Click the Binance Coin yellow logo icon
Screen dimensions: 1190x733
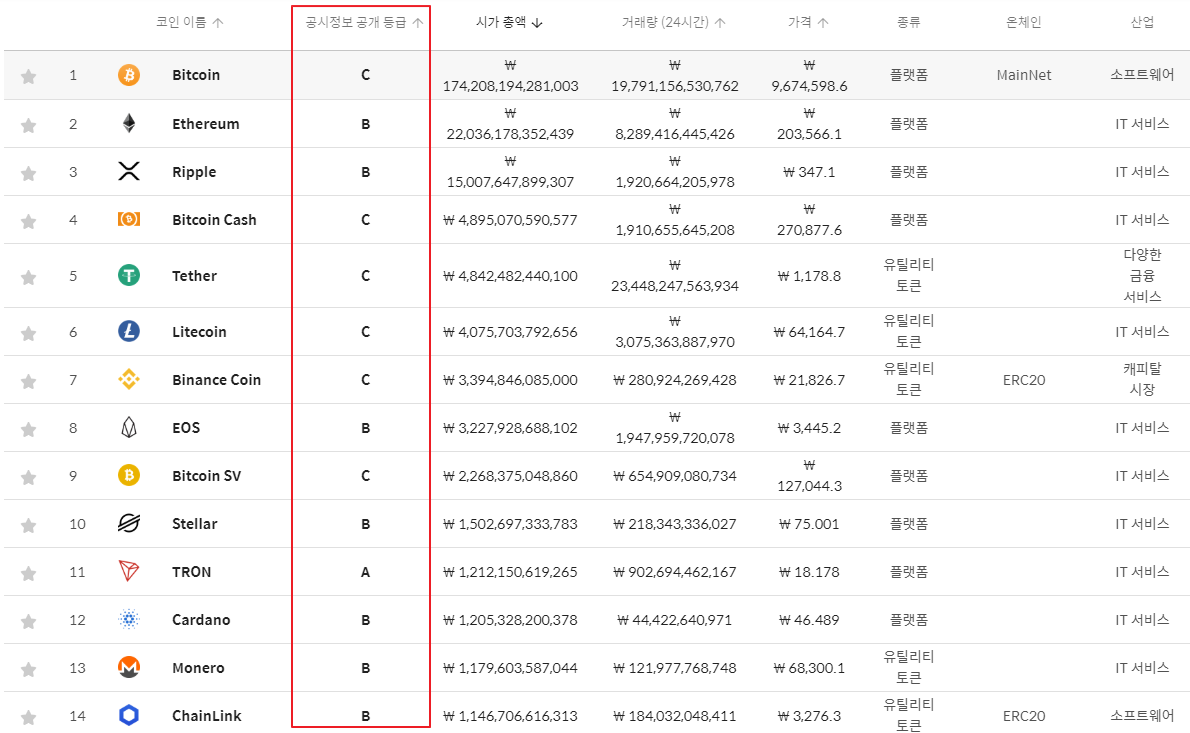click(x=129, y=379)
